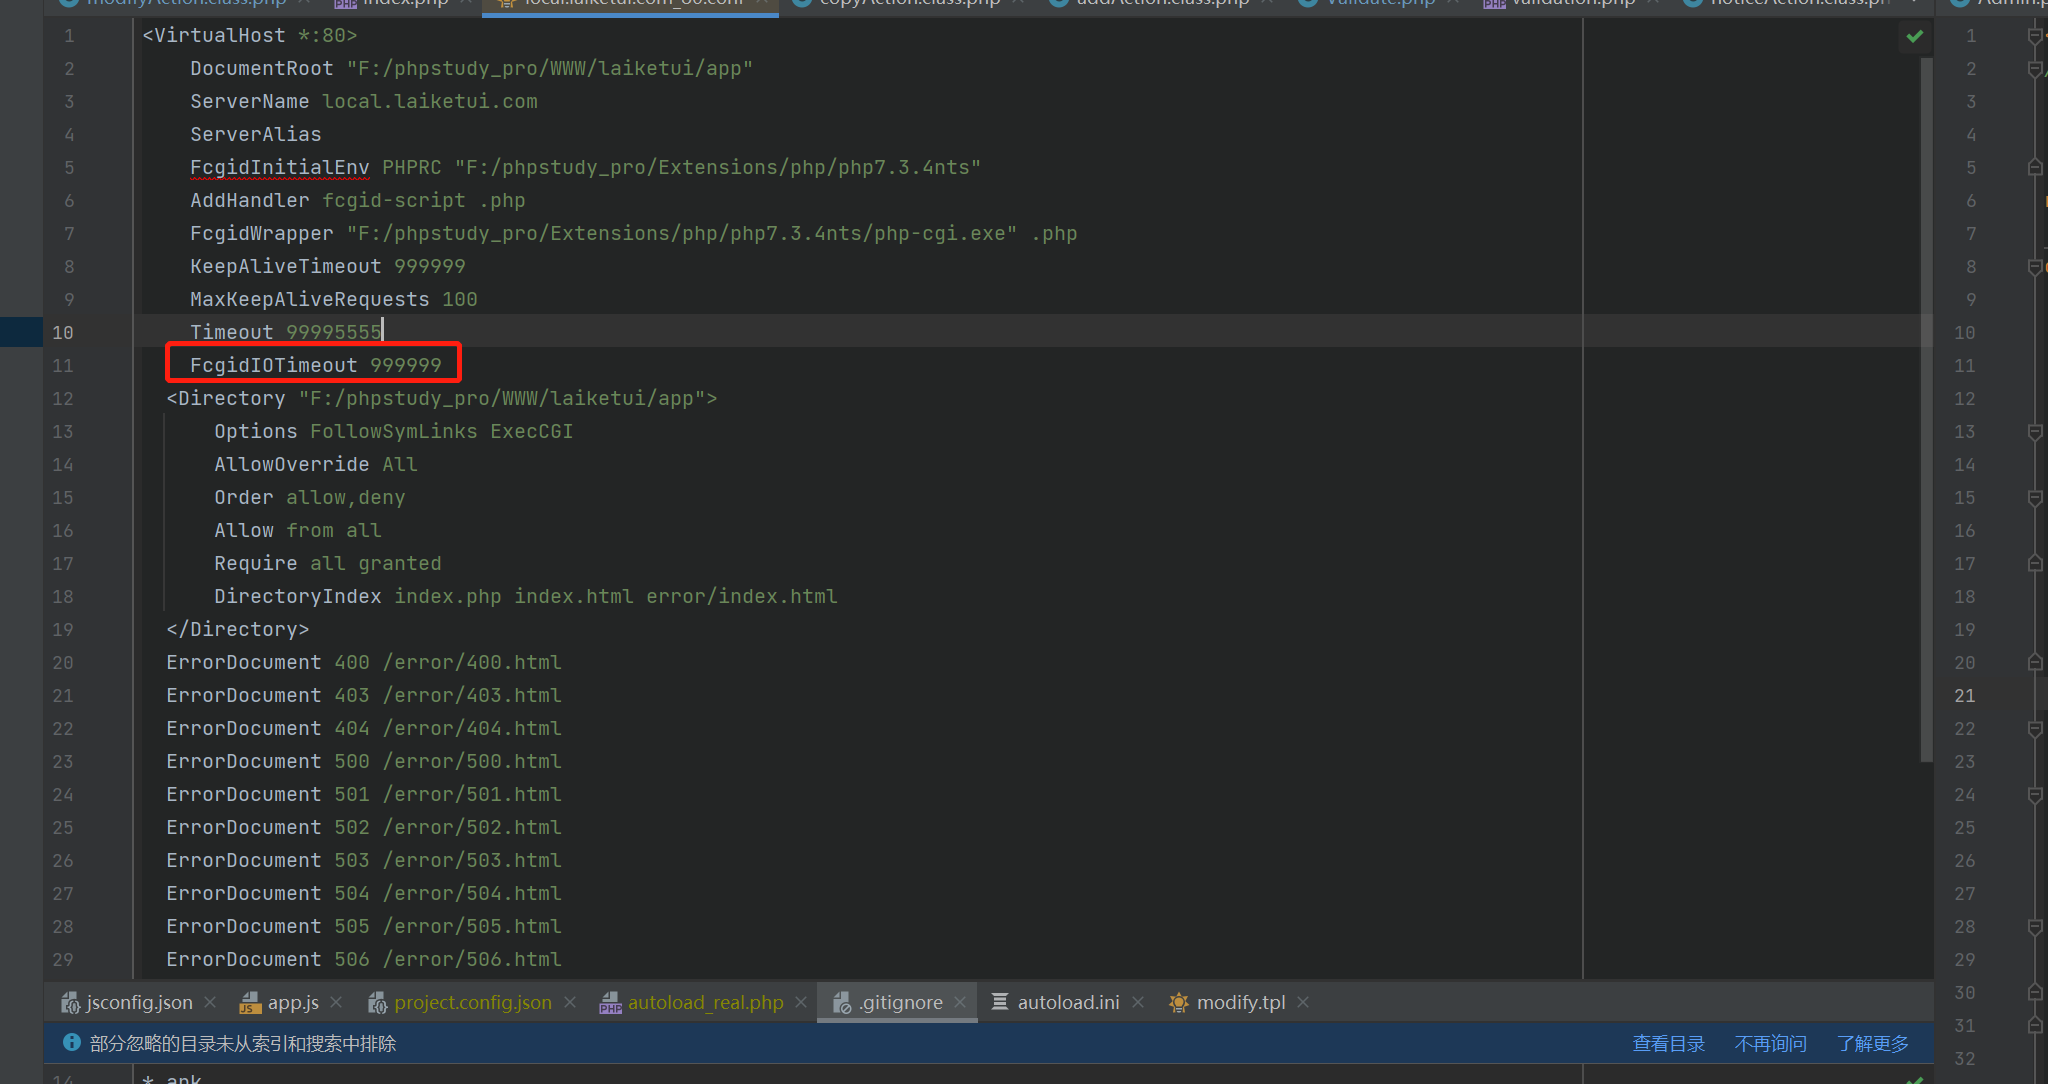Screen dimensions: 2048x1084
Task: Click the JS icon on the app.js tab
Action: (250, 1002)
